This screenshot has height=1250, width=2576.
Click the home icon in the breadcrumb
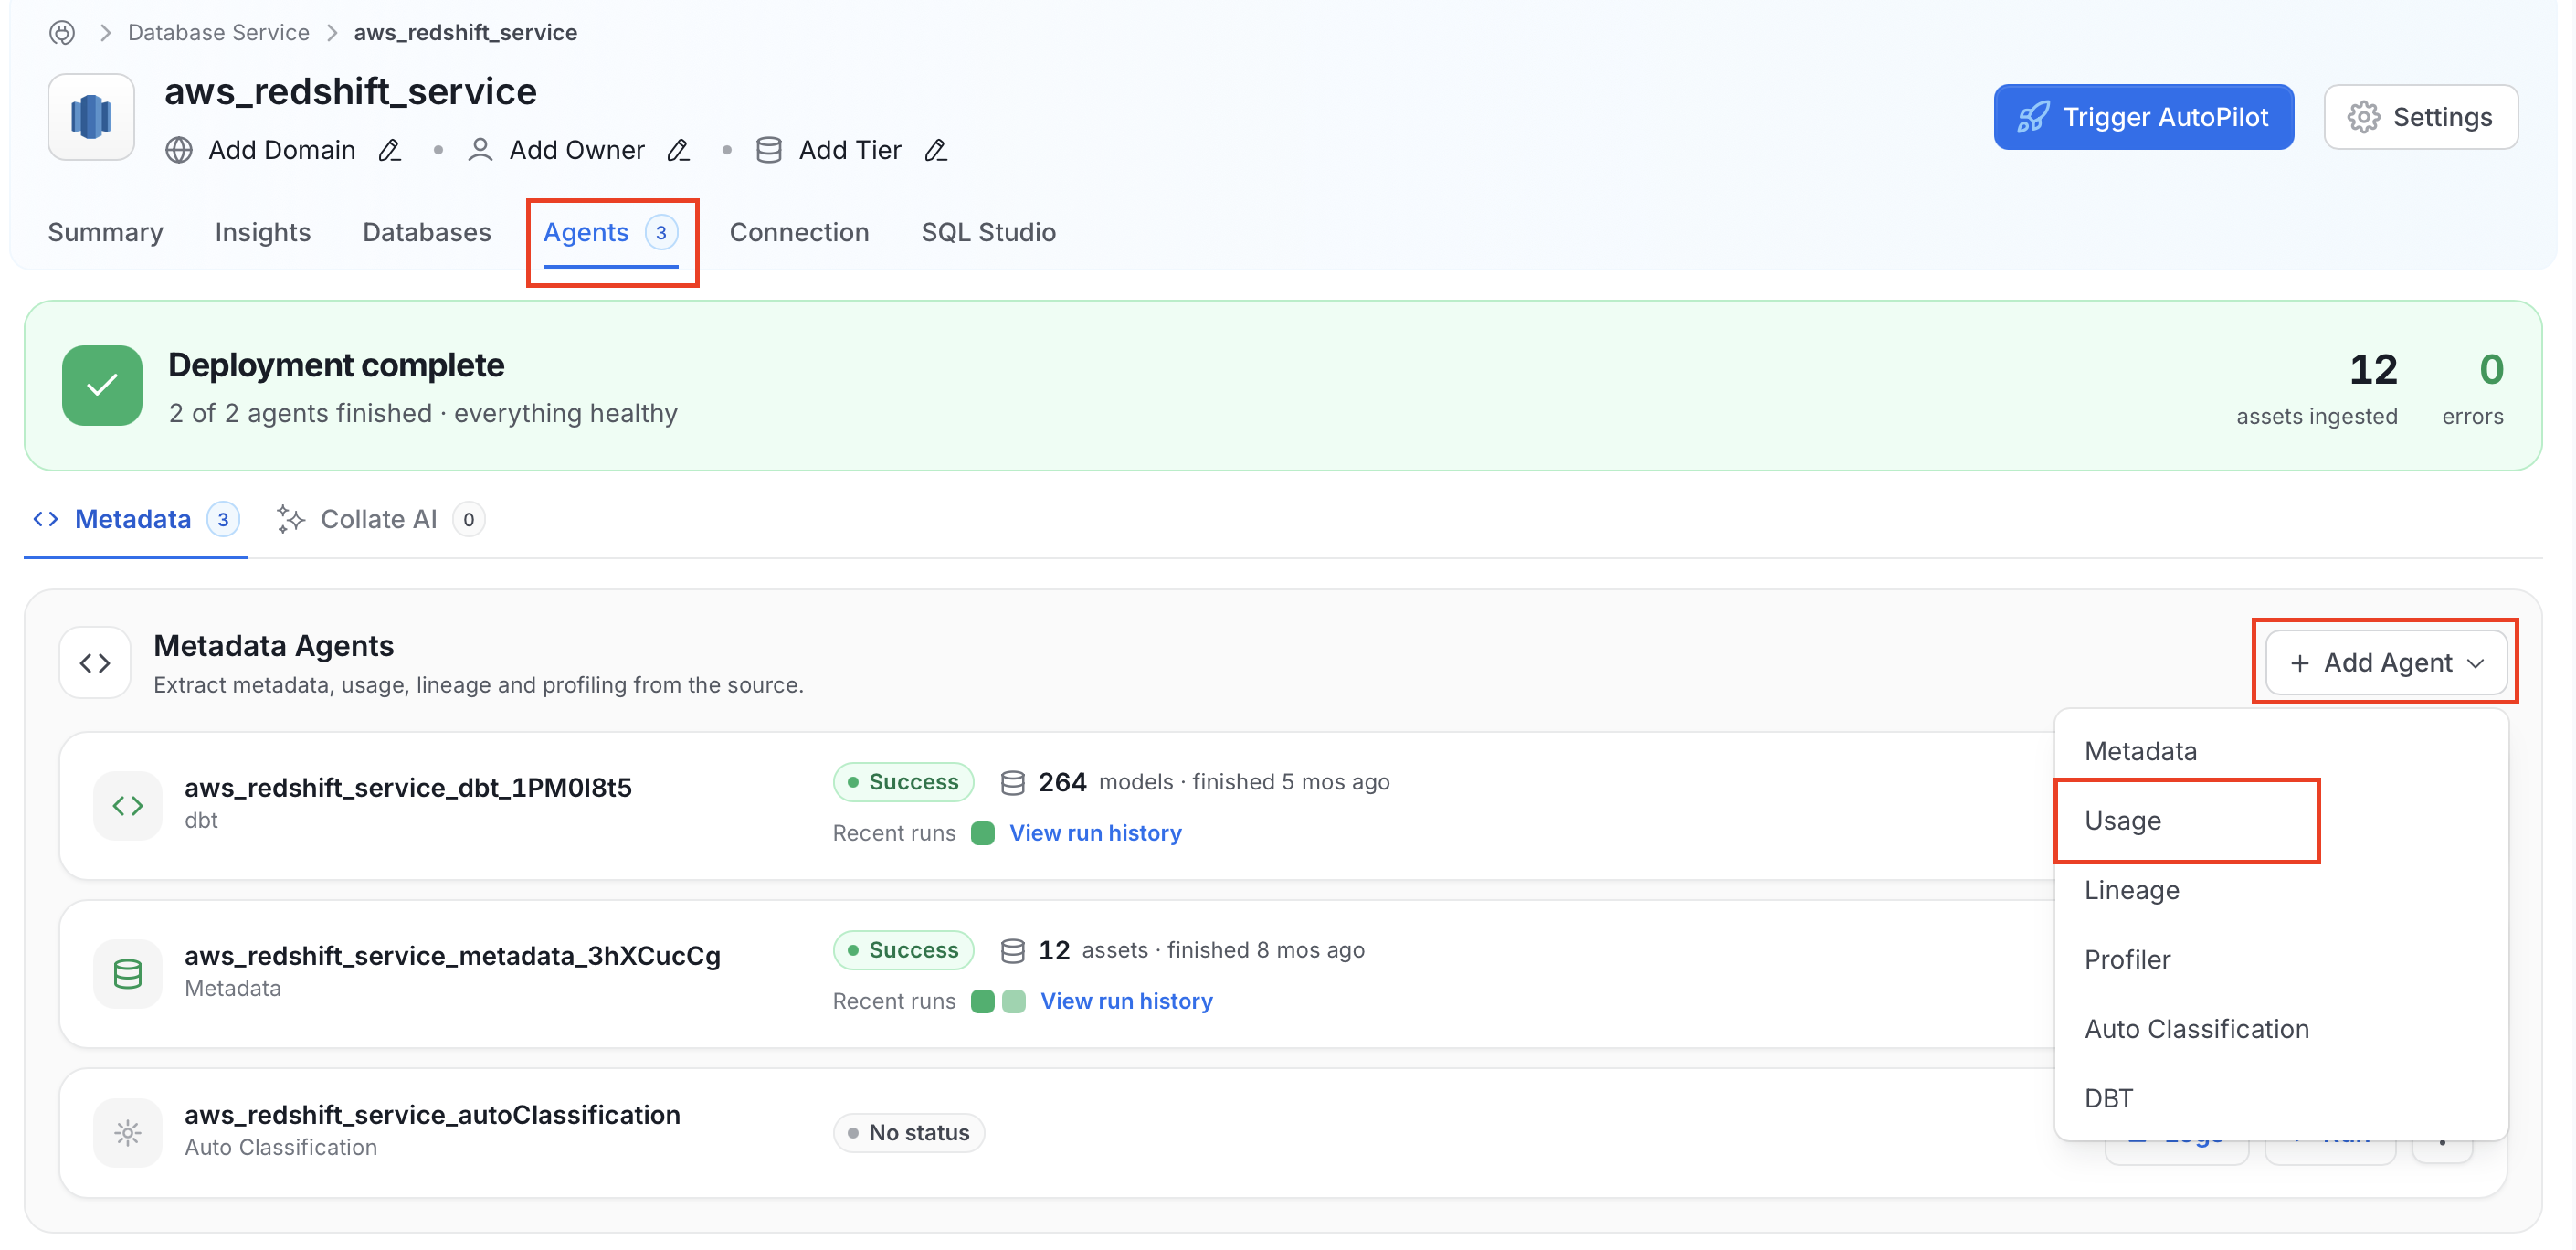pos(62,33)
